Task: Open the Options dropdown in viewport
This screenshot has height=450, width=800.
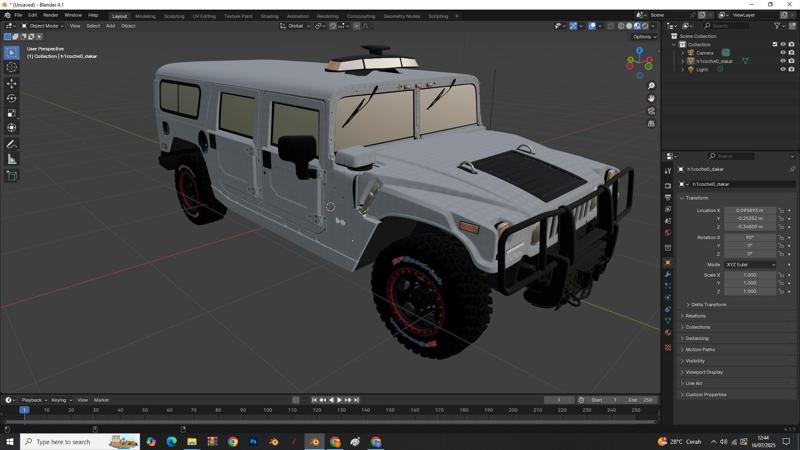Action: coord(644,37)
